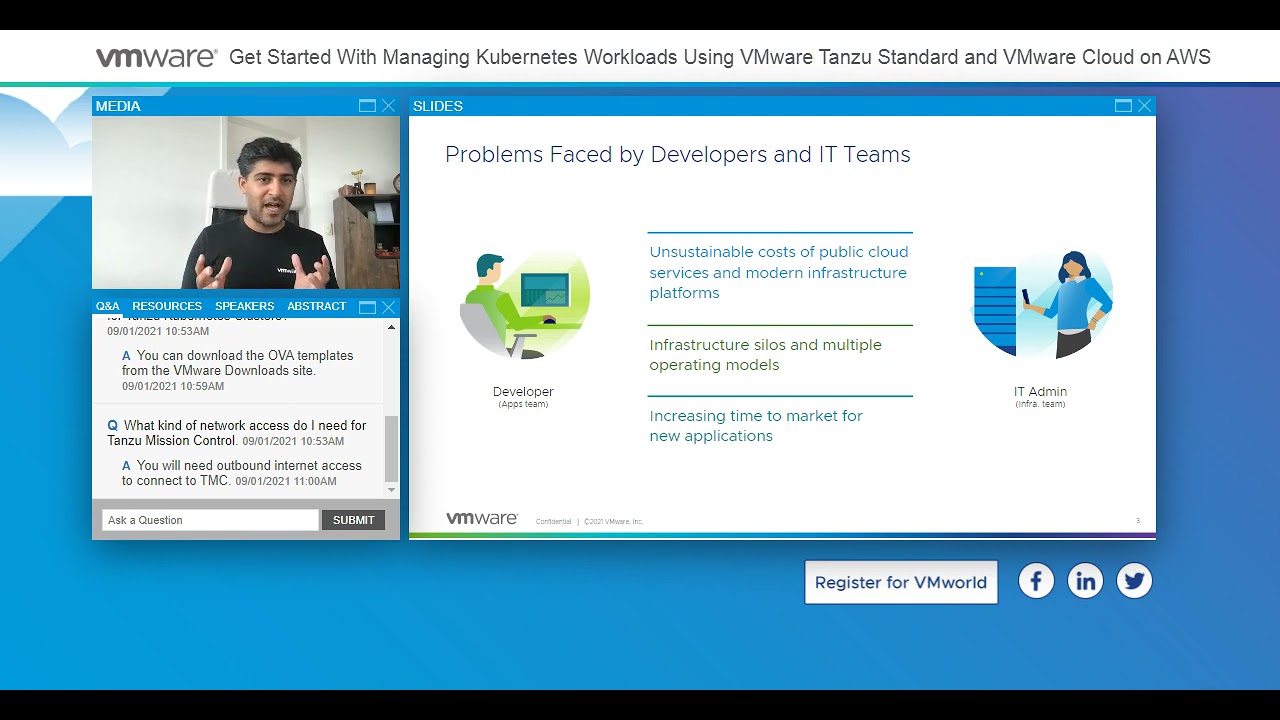Open the Twitter share icon
This screenshot has width=1280, height=720.
coord(1134,581)
